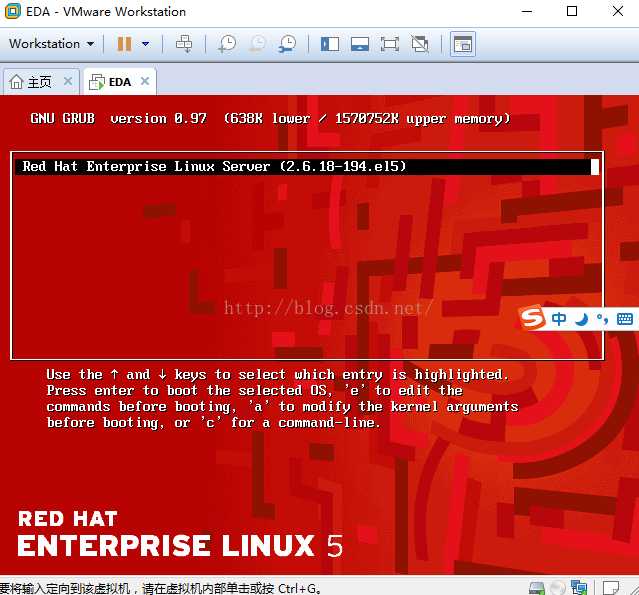Image resolution: width=639 pixels, height=595 pixels.
Task: Click the VMware Workstation title icon
Action: coord(13,11)
